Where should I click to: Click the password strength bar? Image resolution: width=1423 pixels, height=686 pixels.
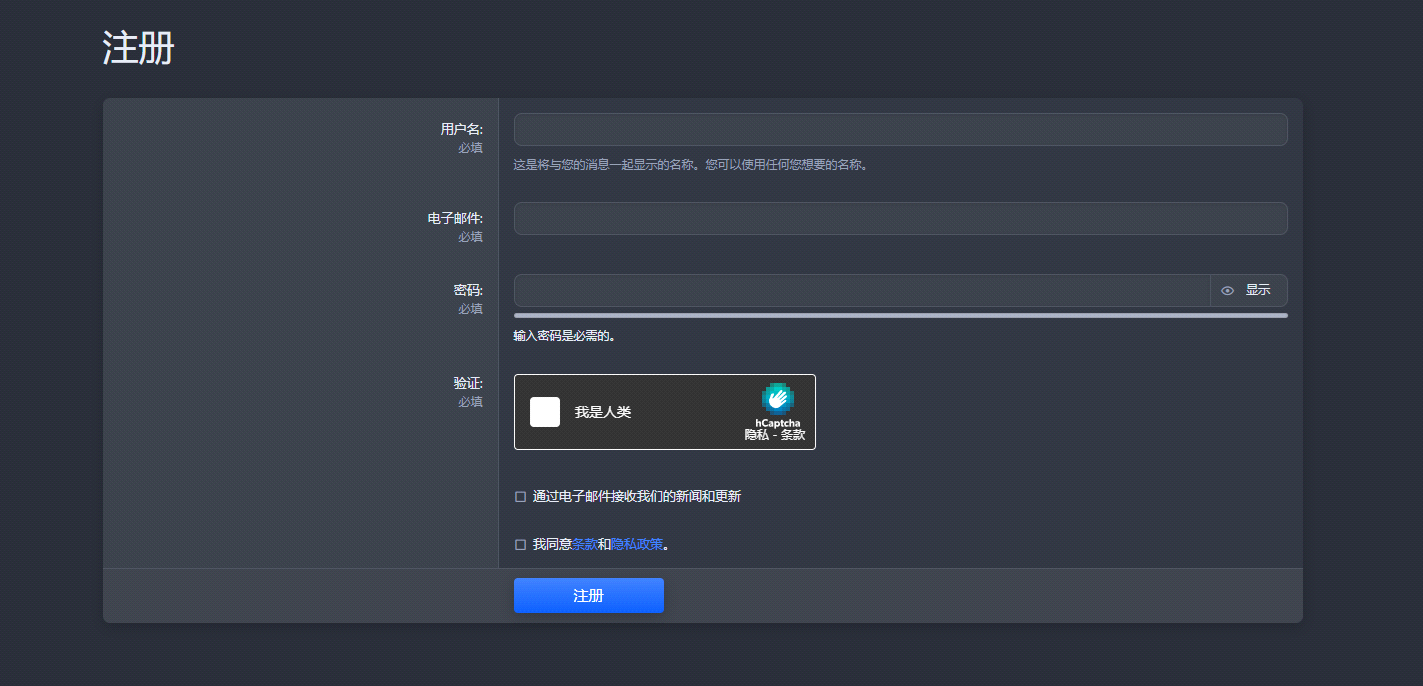pyautogui.click(x=898, y=315)
